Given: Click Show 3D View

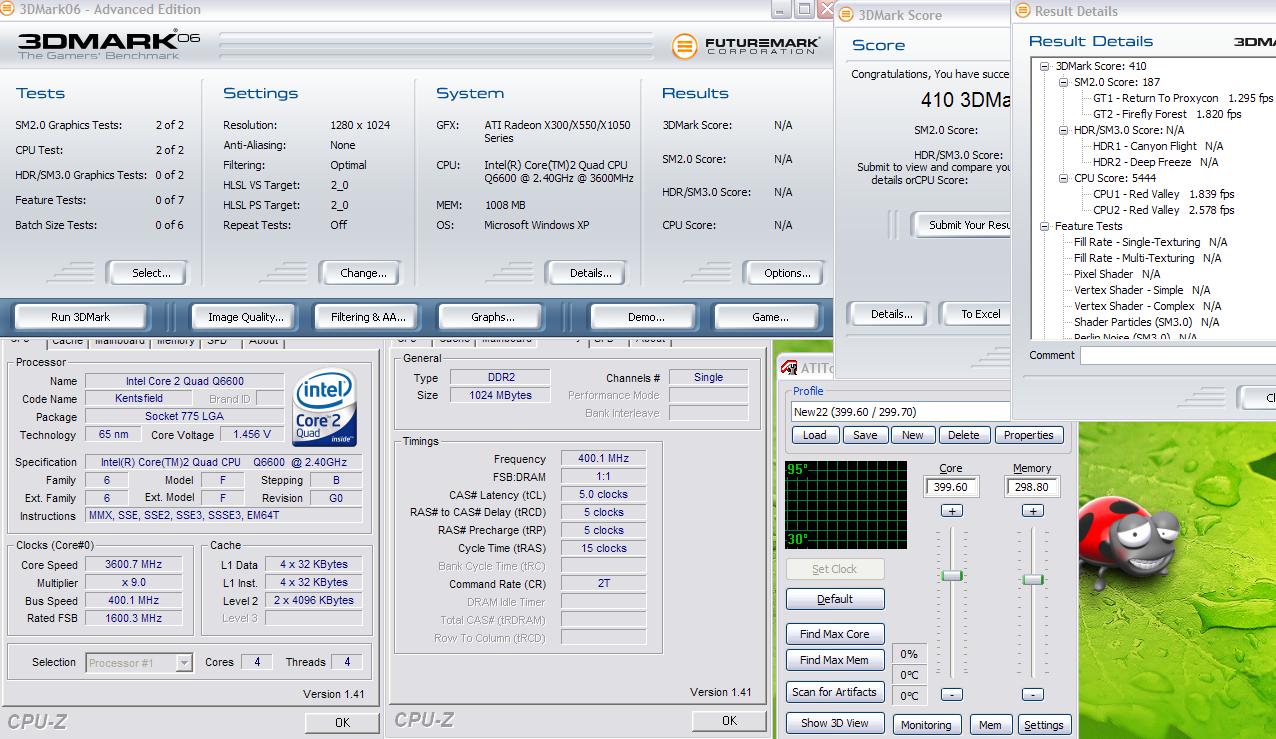Looking at the screenshot, I should pos(835,723).
